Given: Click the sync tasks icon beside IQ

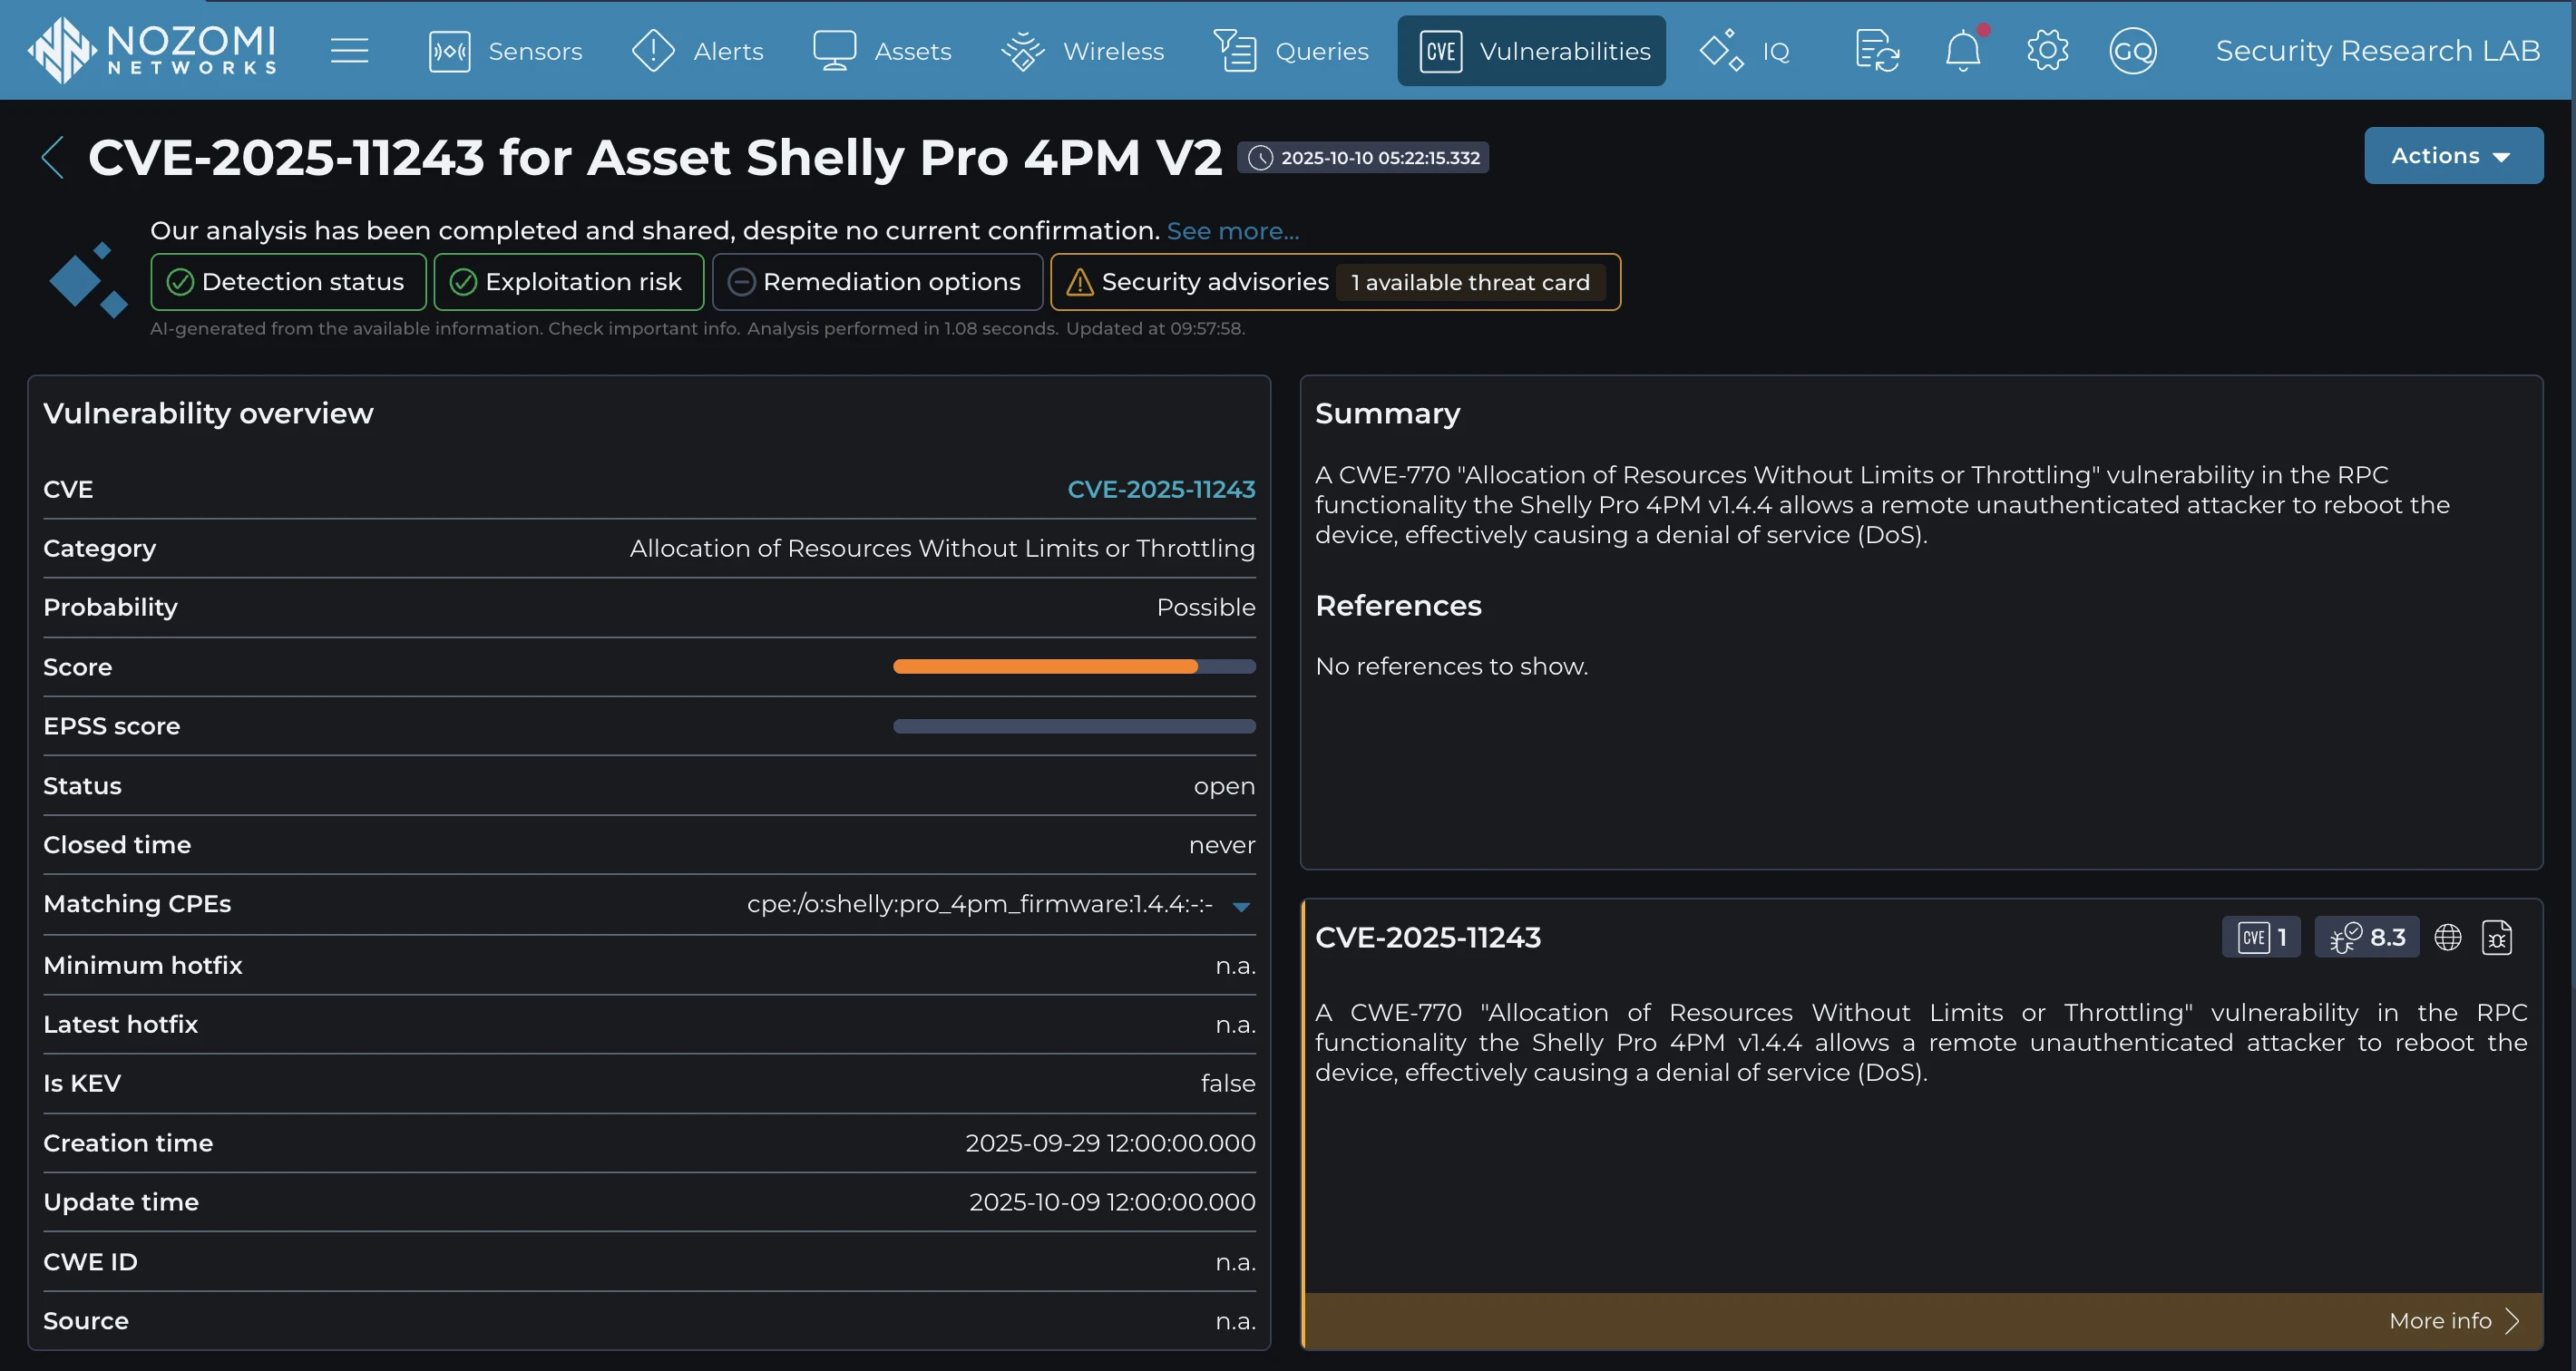Looking at the screenshot, I should (x=1876, y=50).
